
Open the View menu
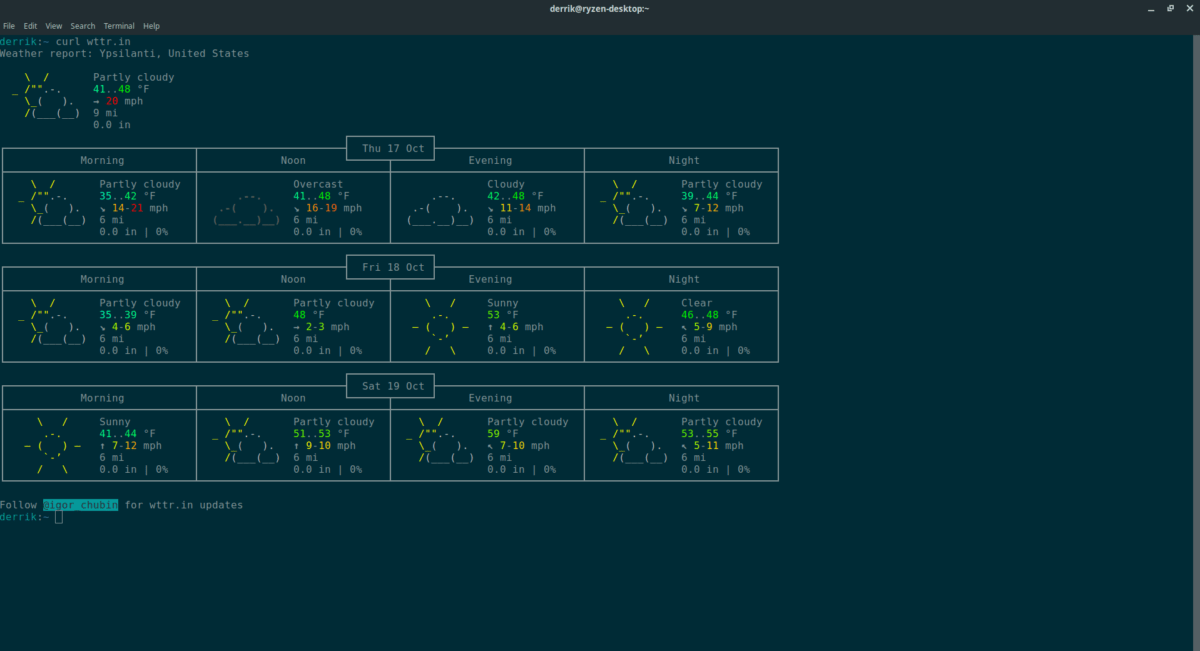coord(54,25)
